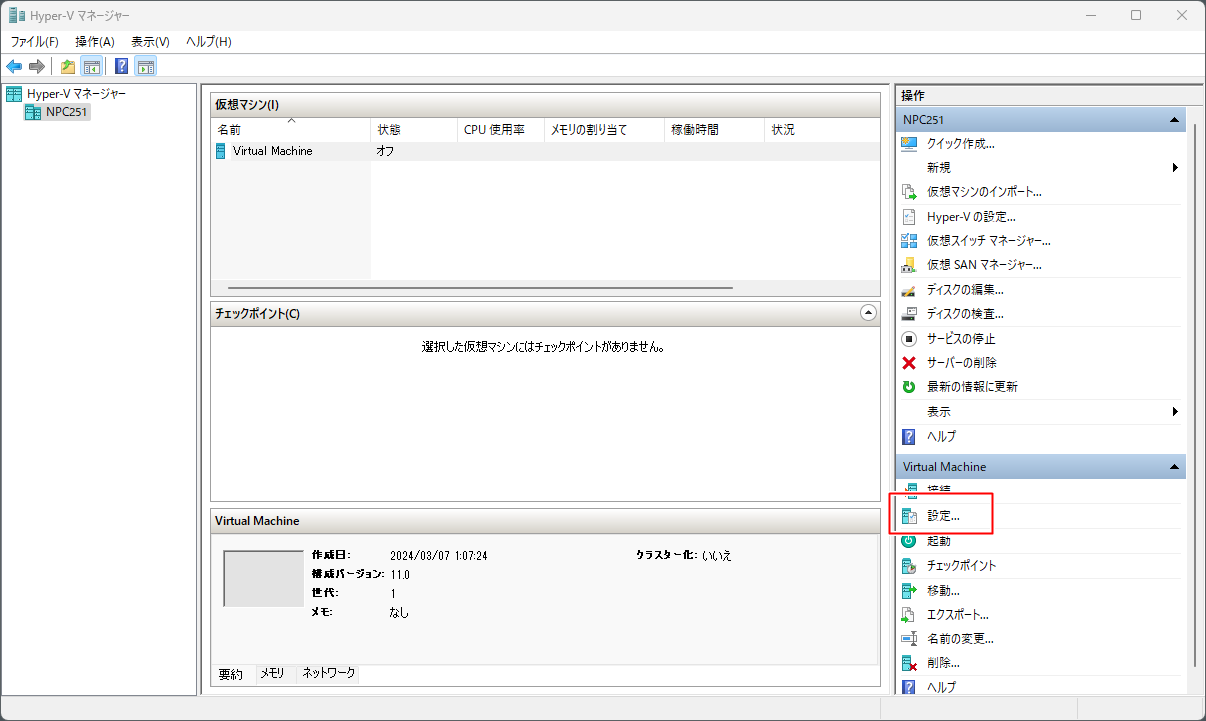Click 仮想マシンのインポート... action
Screen dimensions: 1206x721
click(984, 192)
